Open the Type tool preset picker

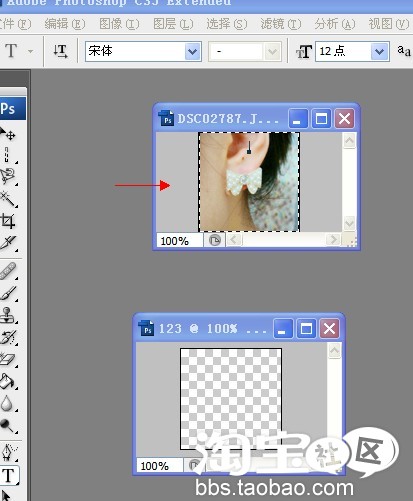point(31,51)
